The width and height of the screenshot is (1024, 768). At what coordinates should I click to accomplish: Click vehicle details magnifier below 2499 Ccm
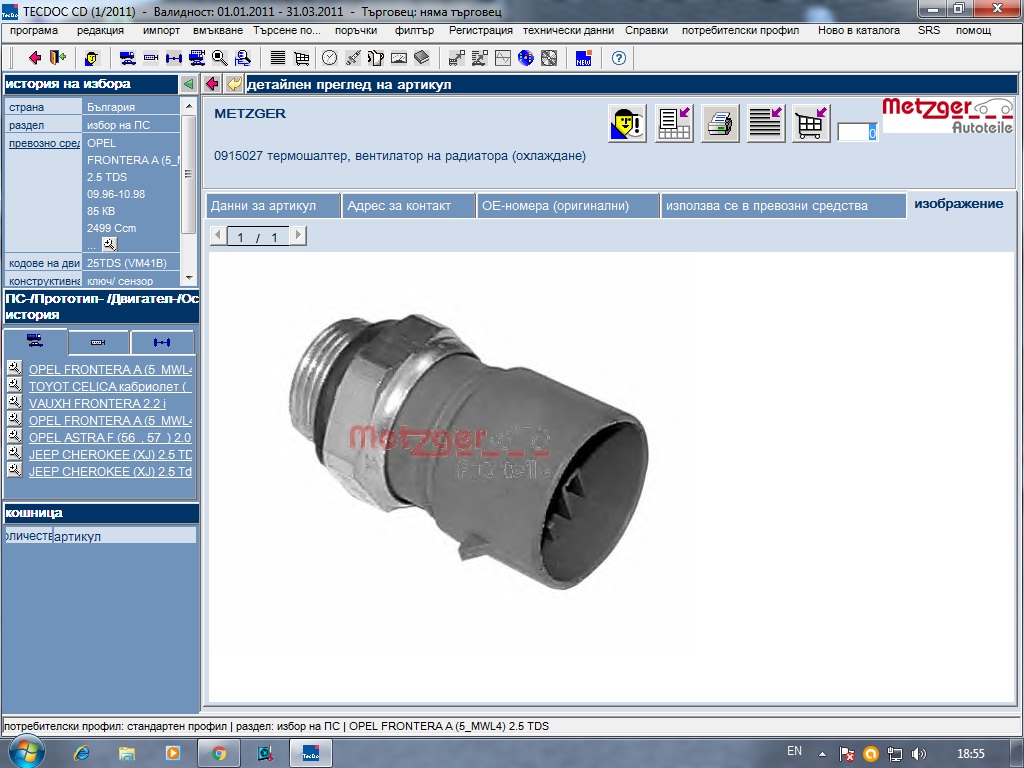[110, 244]
